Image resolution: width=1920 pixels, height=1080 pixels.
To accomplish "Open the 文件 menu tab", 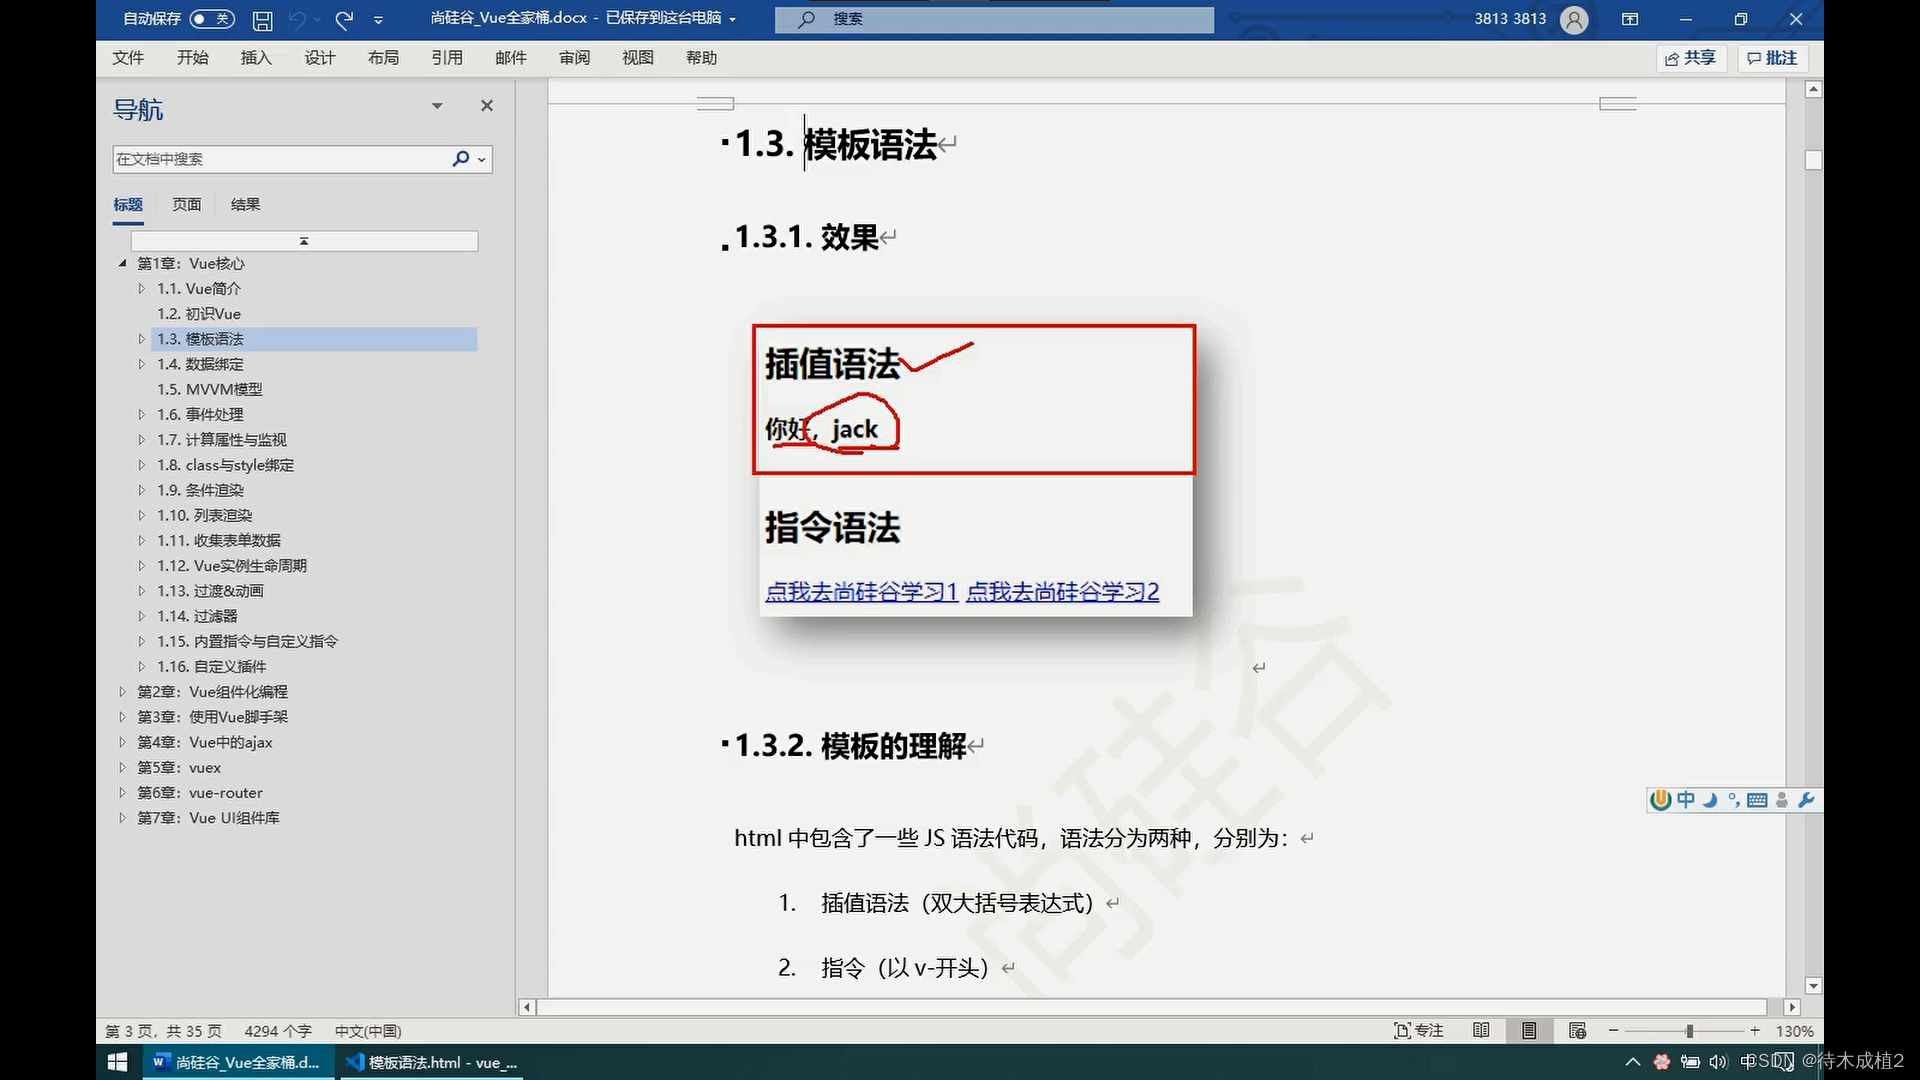I will point(128,58).
